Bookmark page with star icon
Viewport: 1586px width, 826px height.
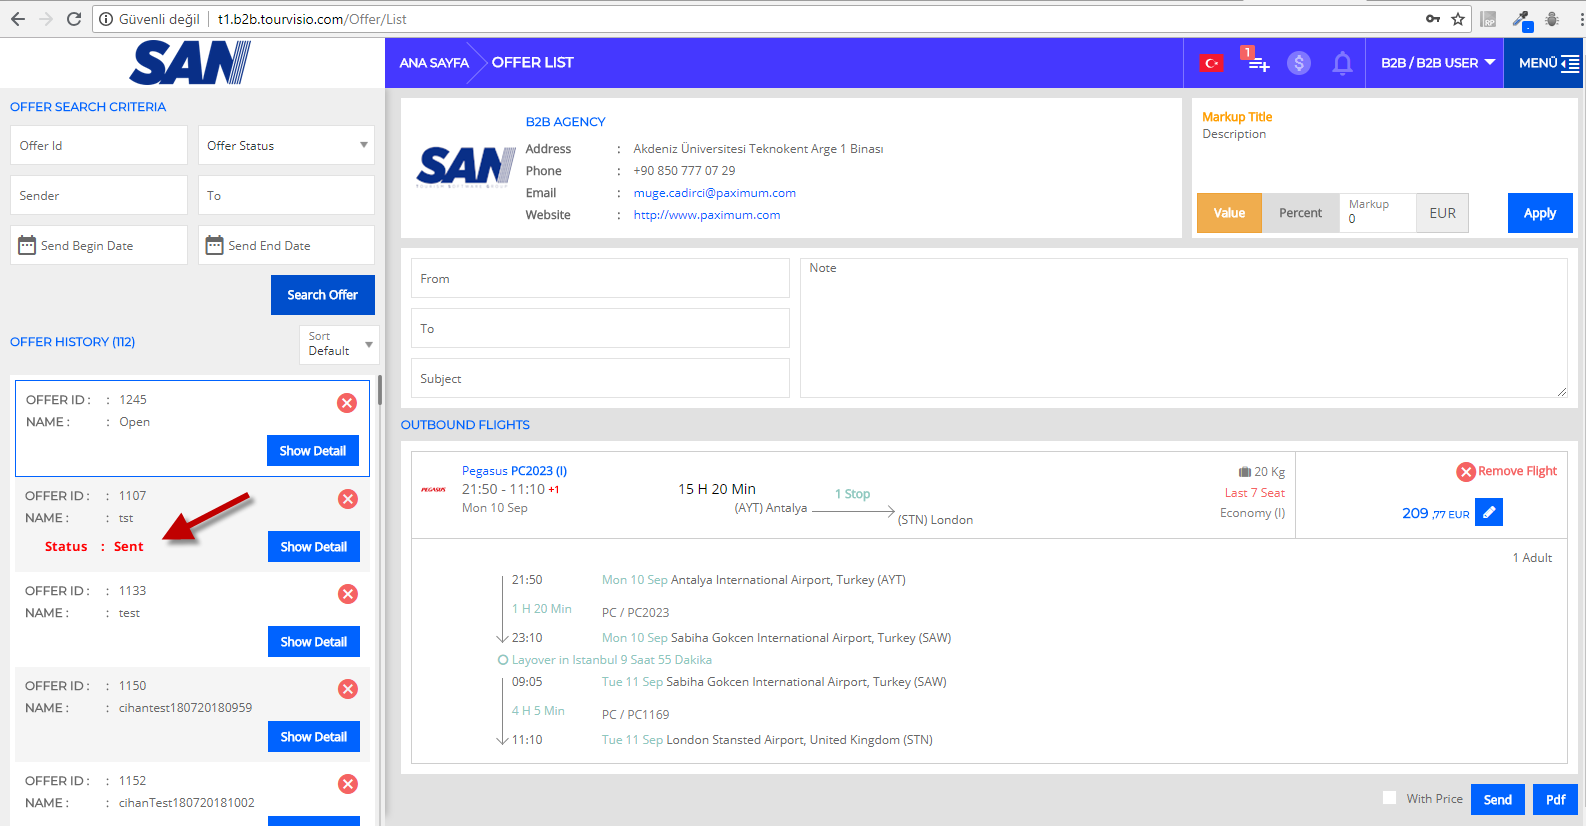click(x=1458, y=19)
